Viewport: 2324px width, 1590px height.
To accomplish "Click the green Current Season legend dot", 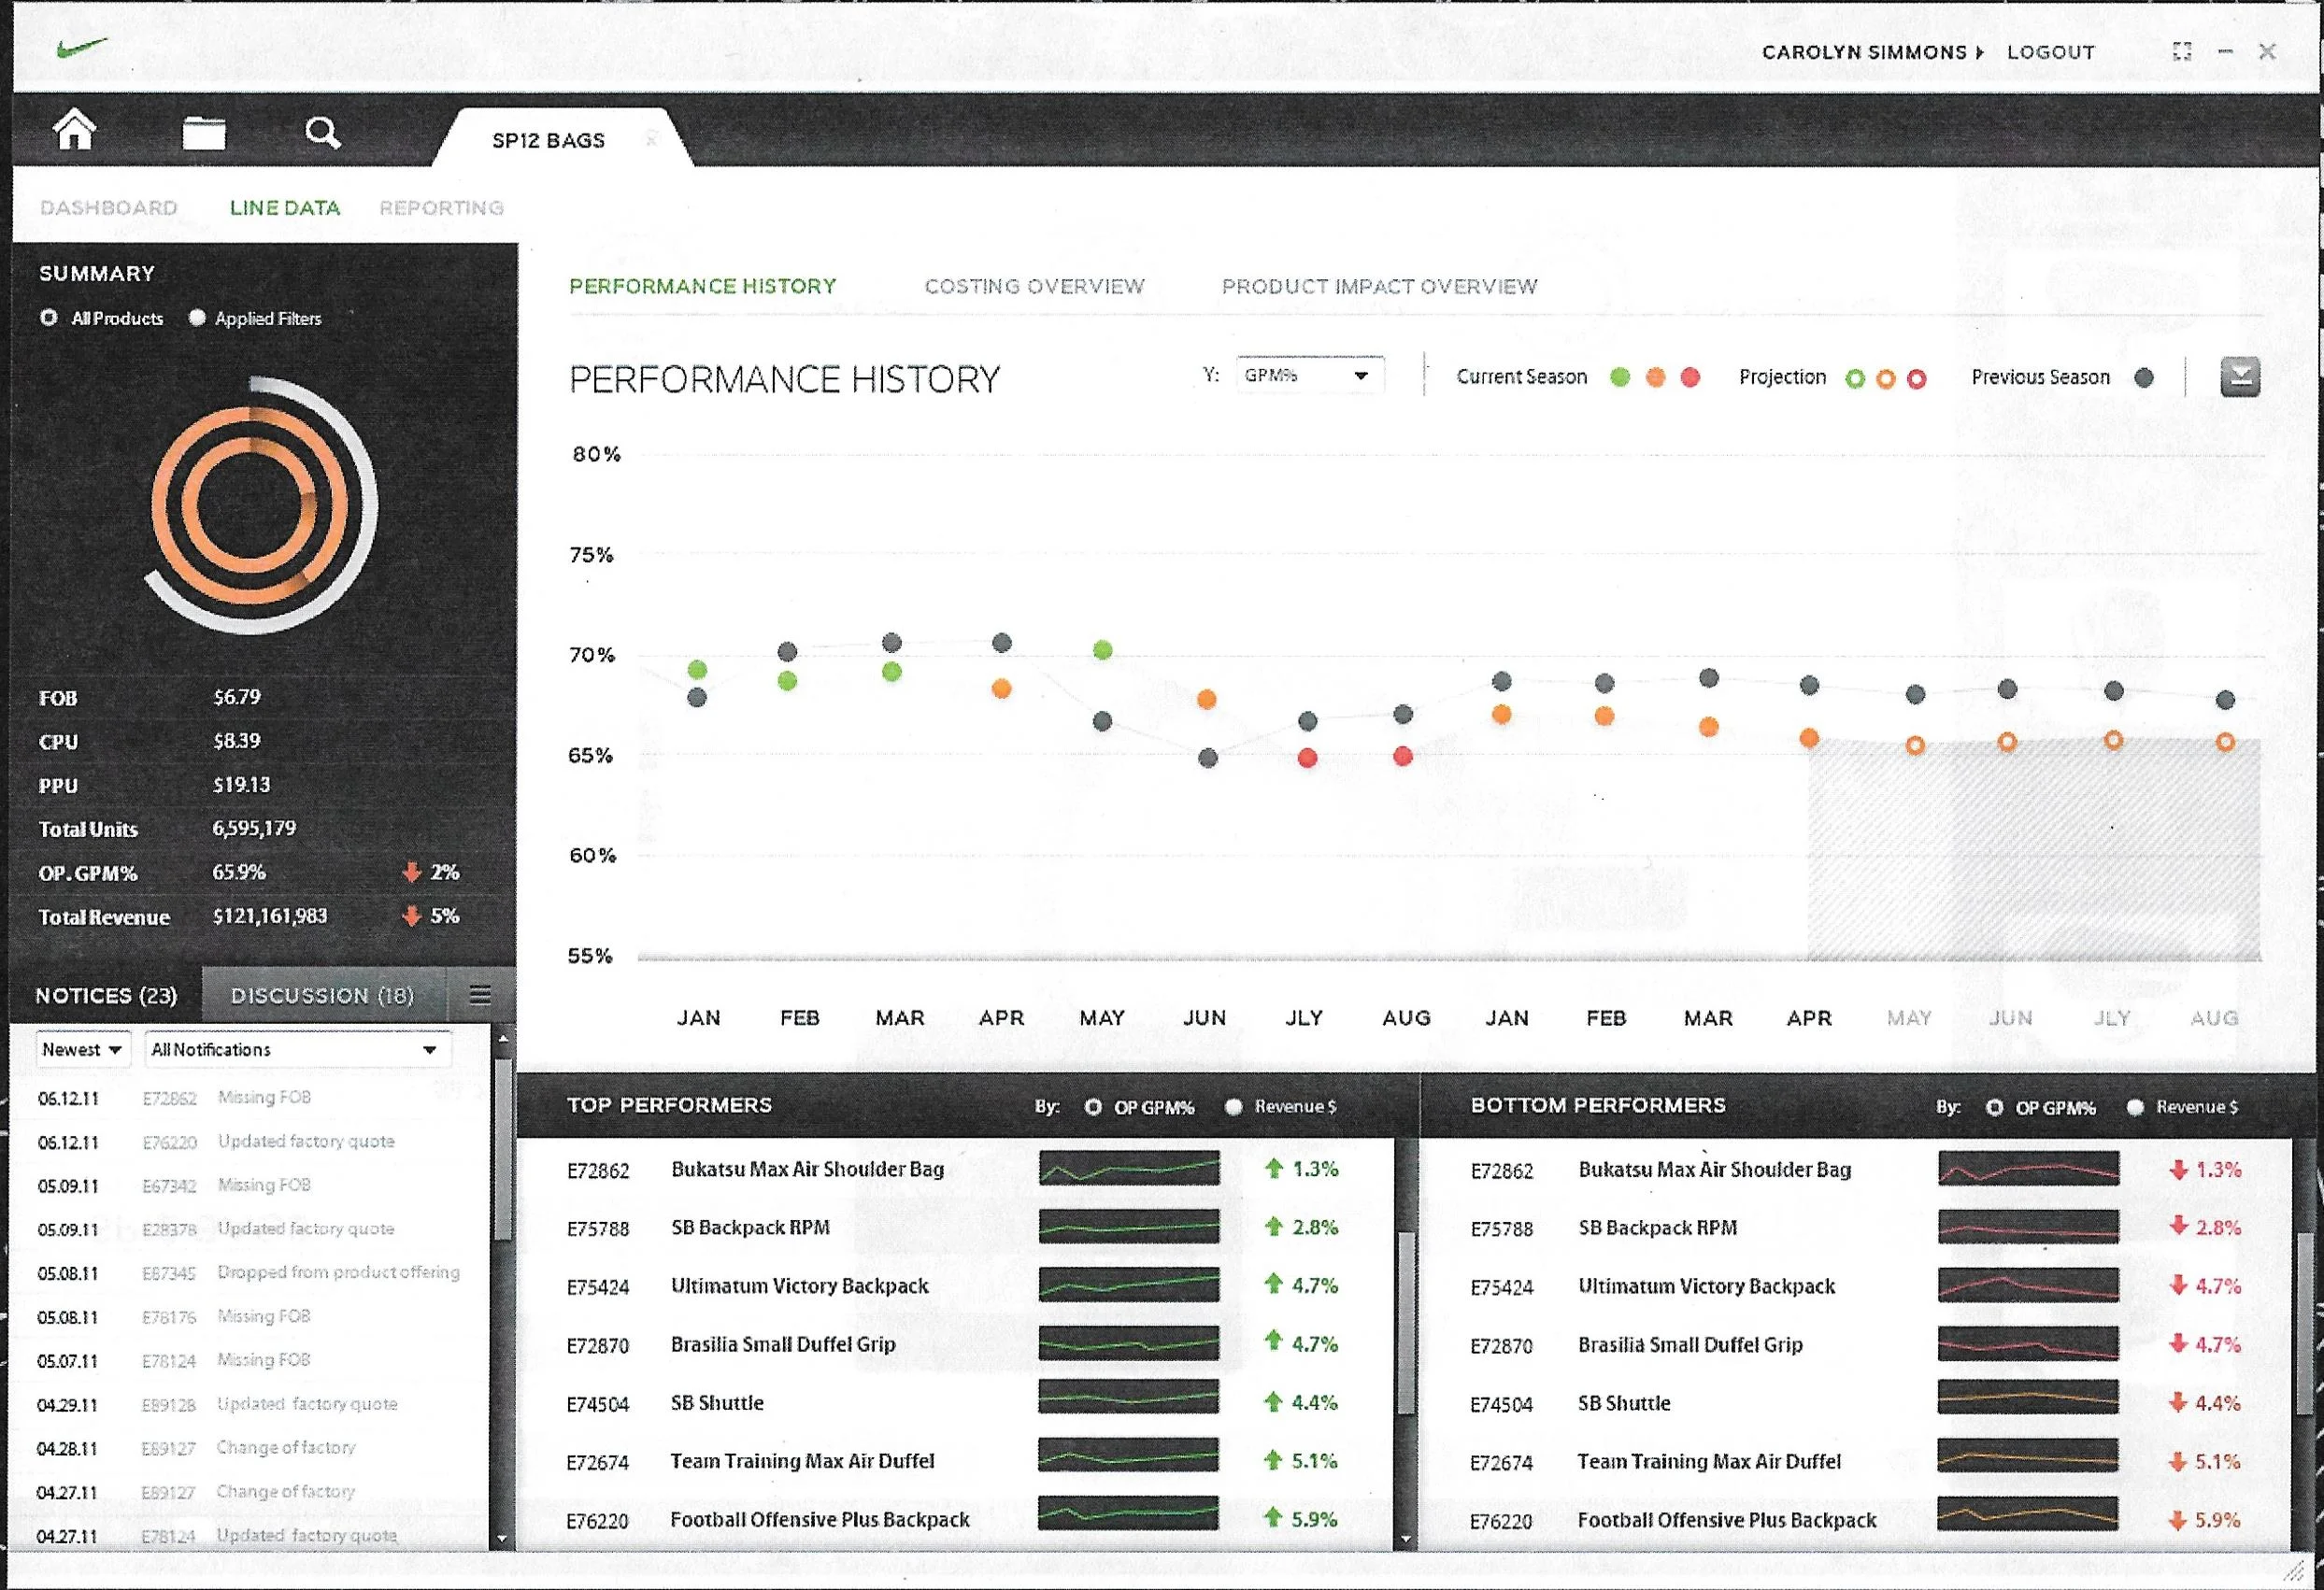I will click(x=1620, y=377).
